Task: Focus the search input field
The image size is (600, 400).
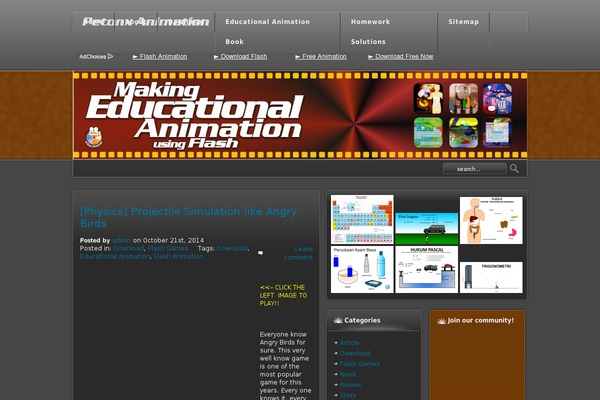Action: point(474,169)
